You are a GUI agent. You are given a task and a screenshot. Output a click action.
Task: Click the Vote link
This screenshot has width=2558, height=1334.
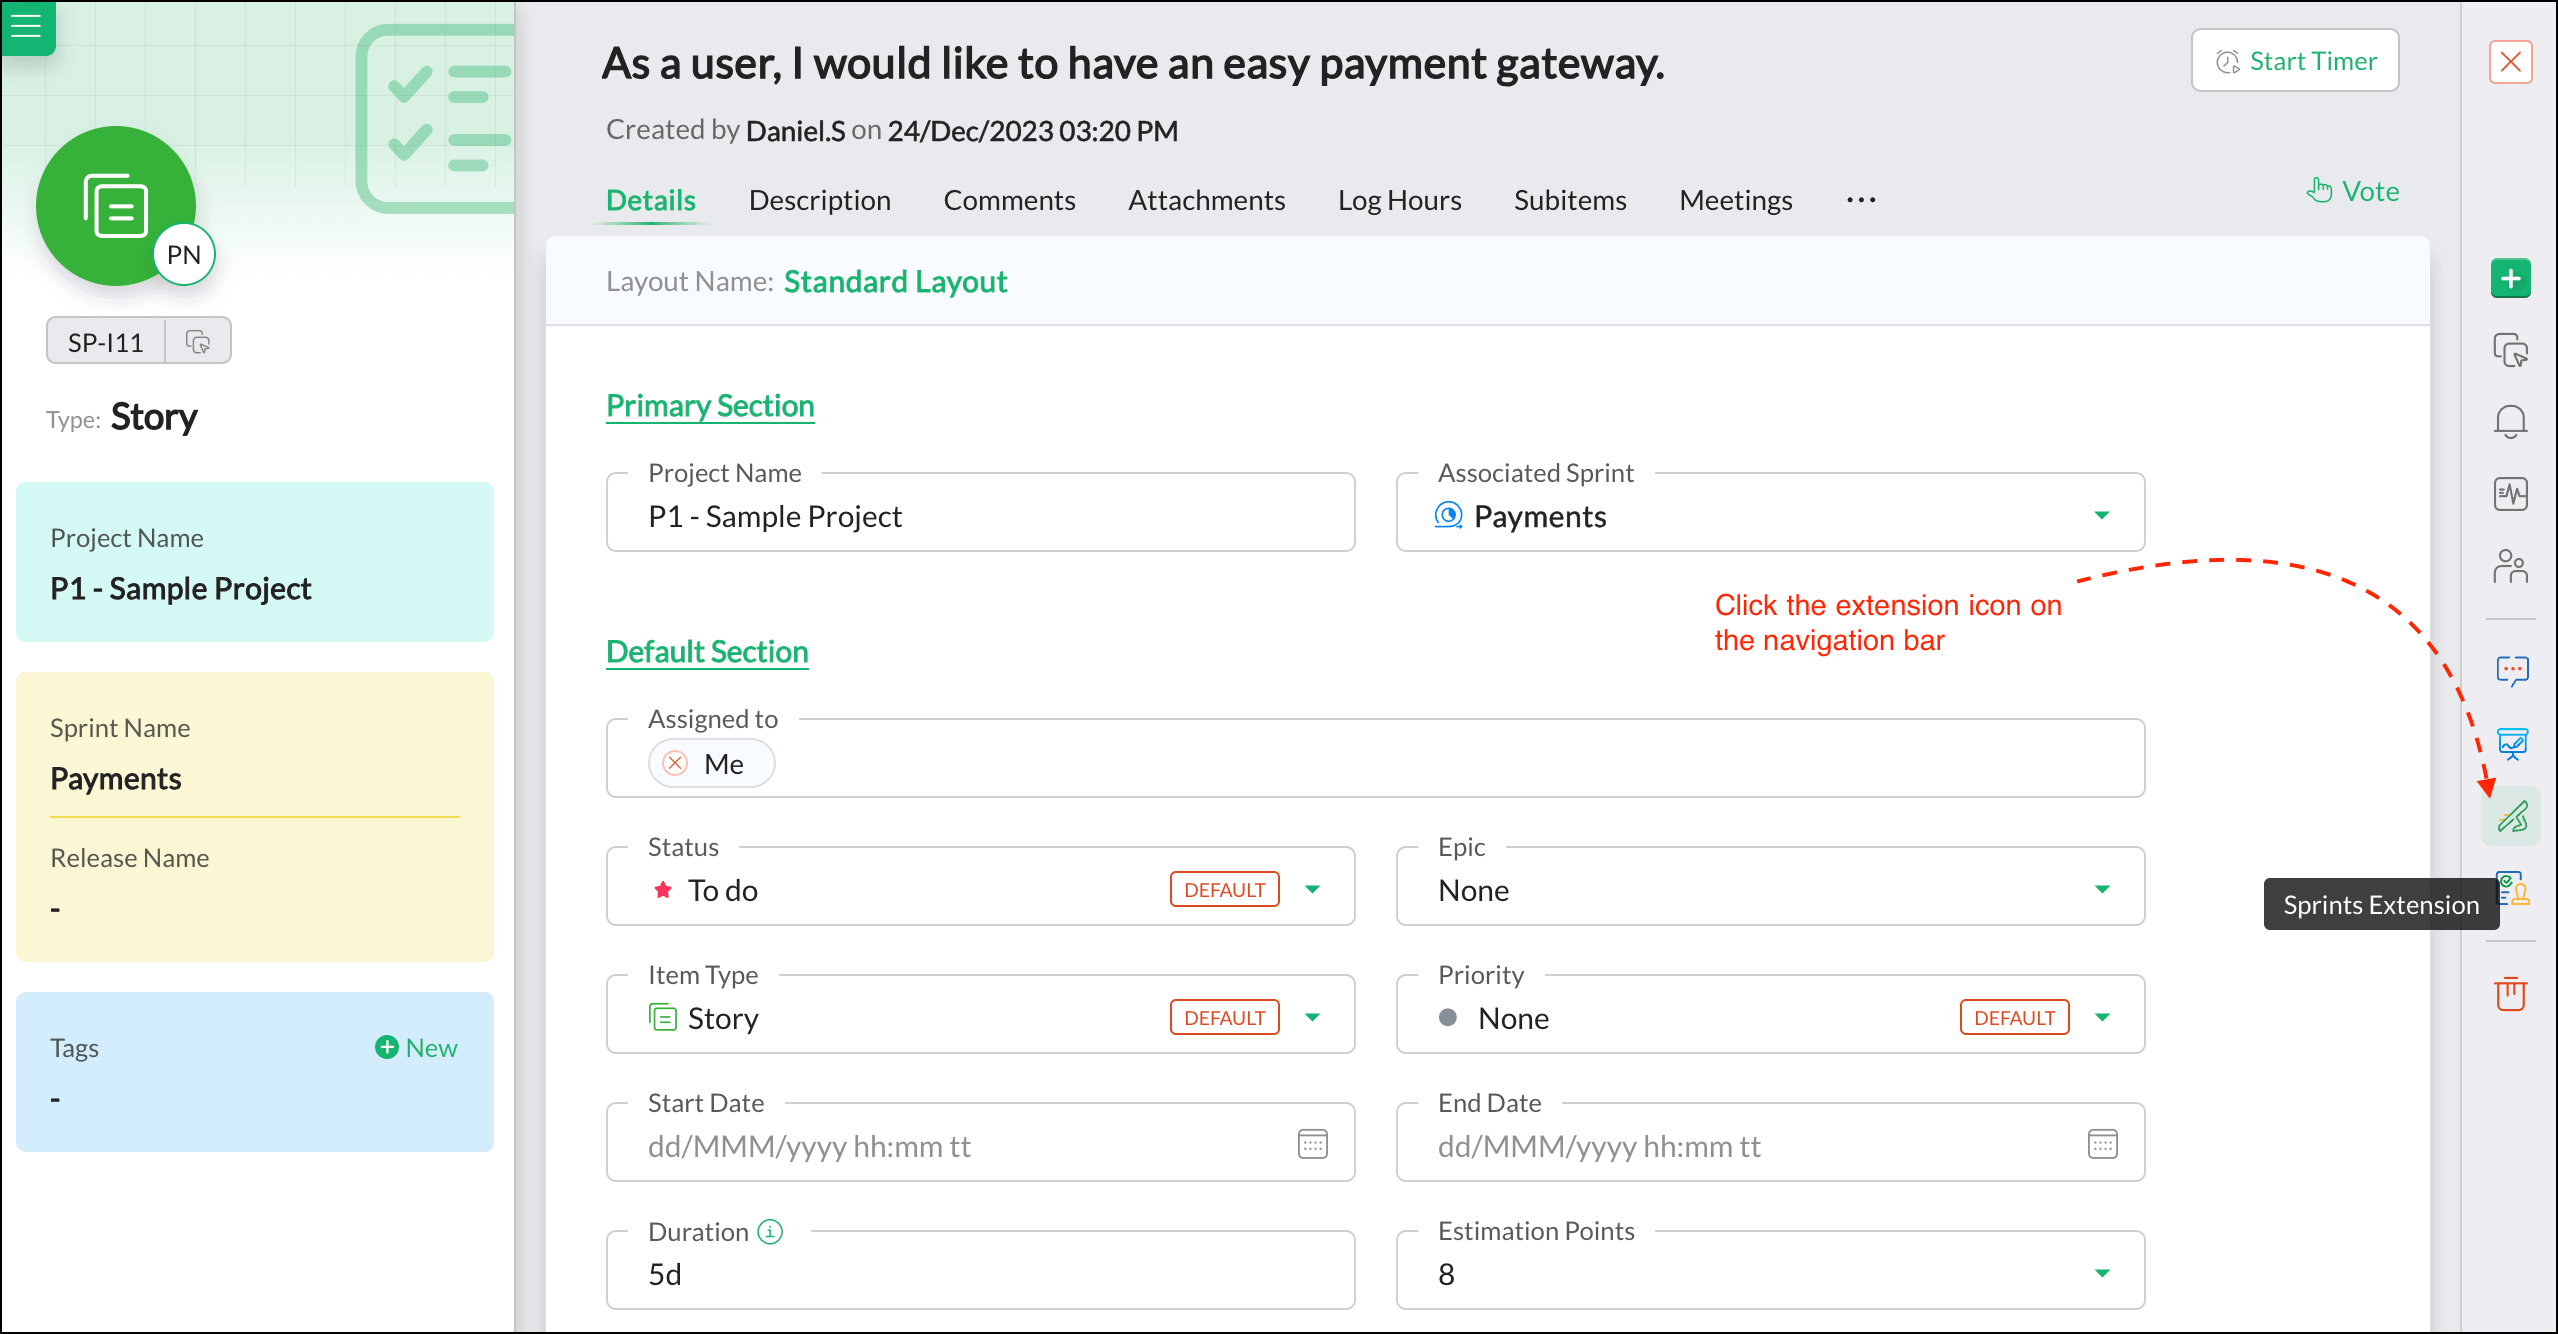(2353, 191)
